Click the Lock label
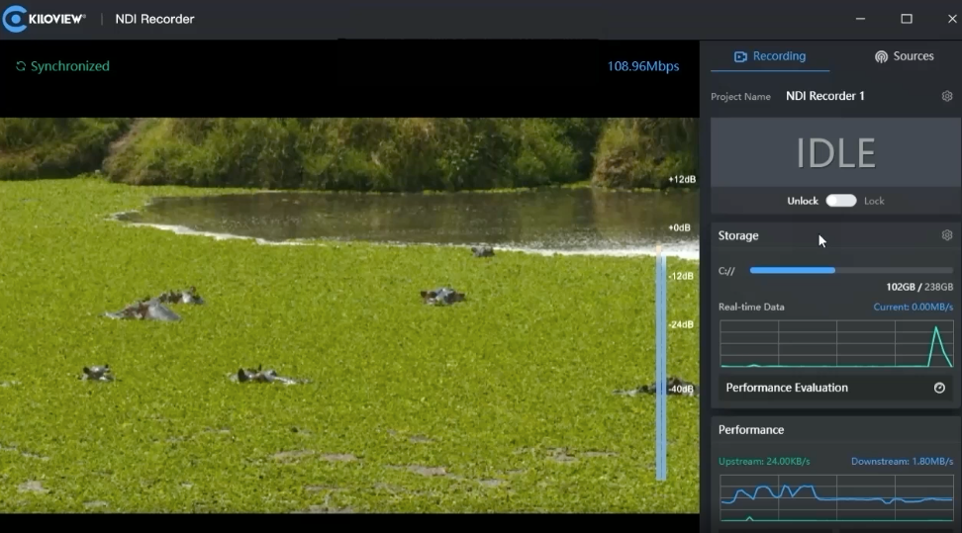962x533 pixels. coord(874,201)
